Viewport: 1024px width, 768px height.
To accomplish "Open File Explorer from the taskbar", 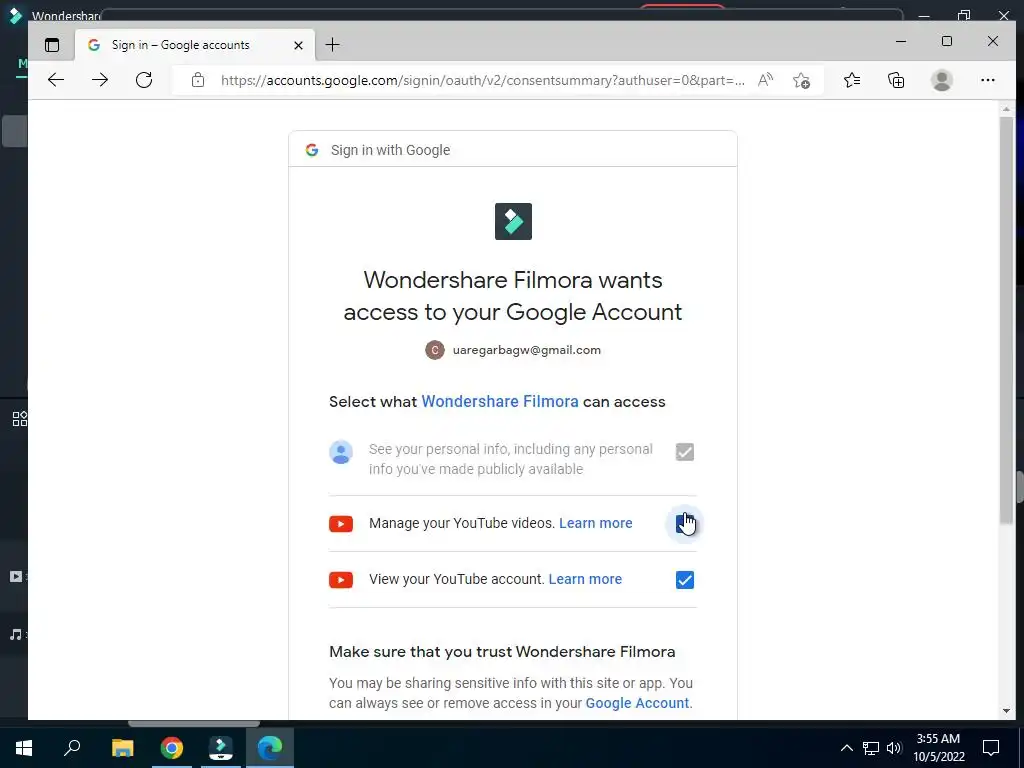I will point(122,748).
